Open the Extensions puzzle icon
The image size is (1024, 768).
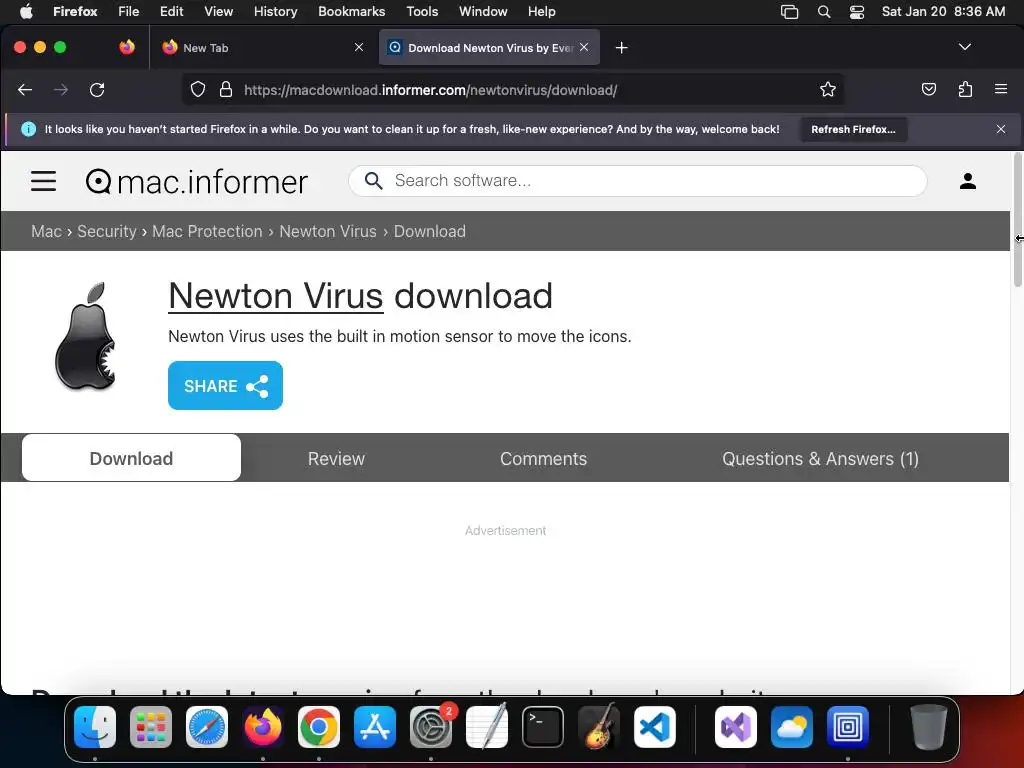point(965,89)
